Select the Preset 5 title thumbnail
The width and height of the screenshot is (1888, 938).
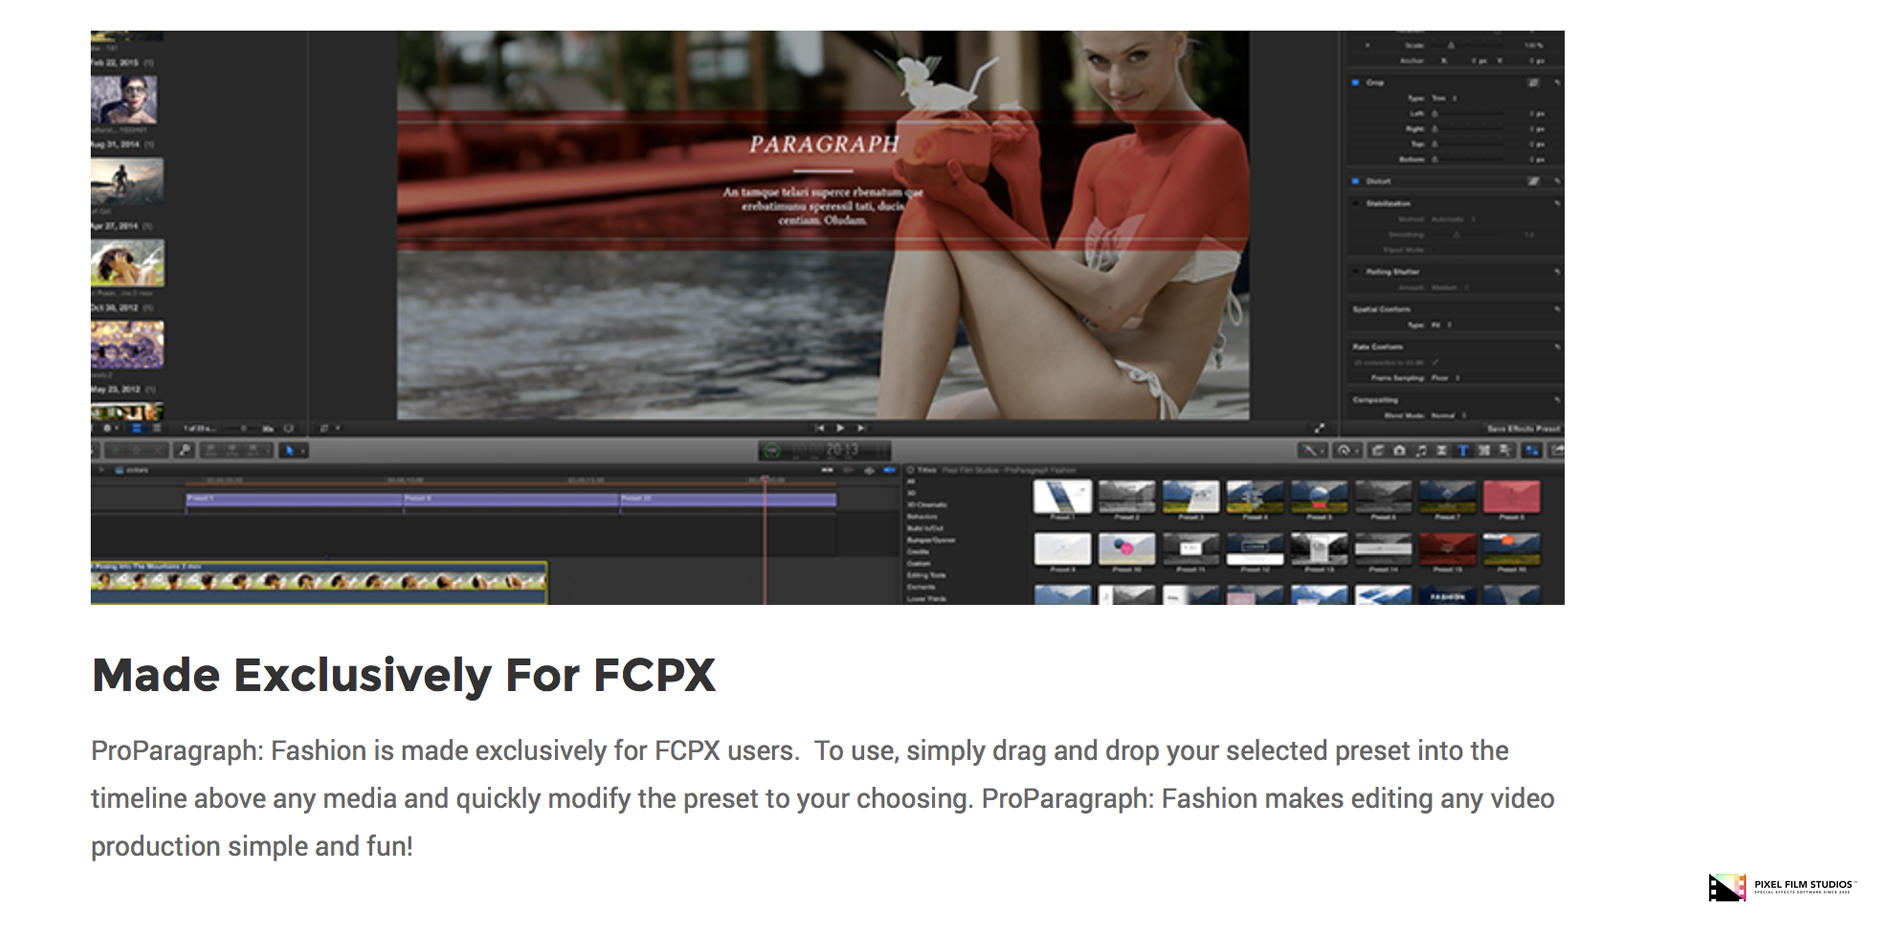click(x=1319, y=497)
